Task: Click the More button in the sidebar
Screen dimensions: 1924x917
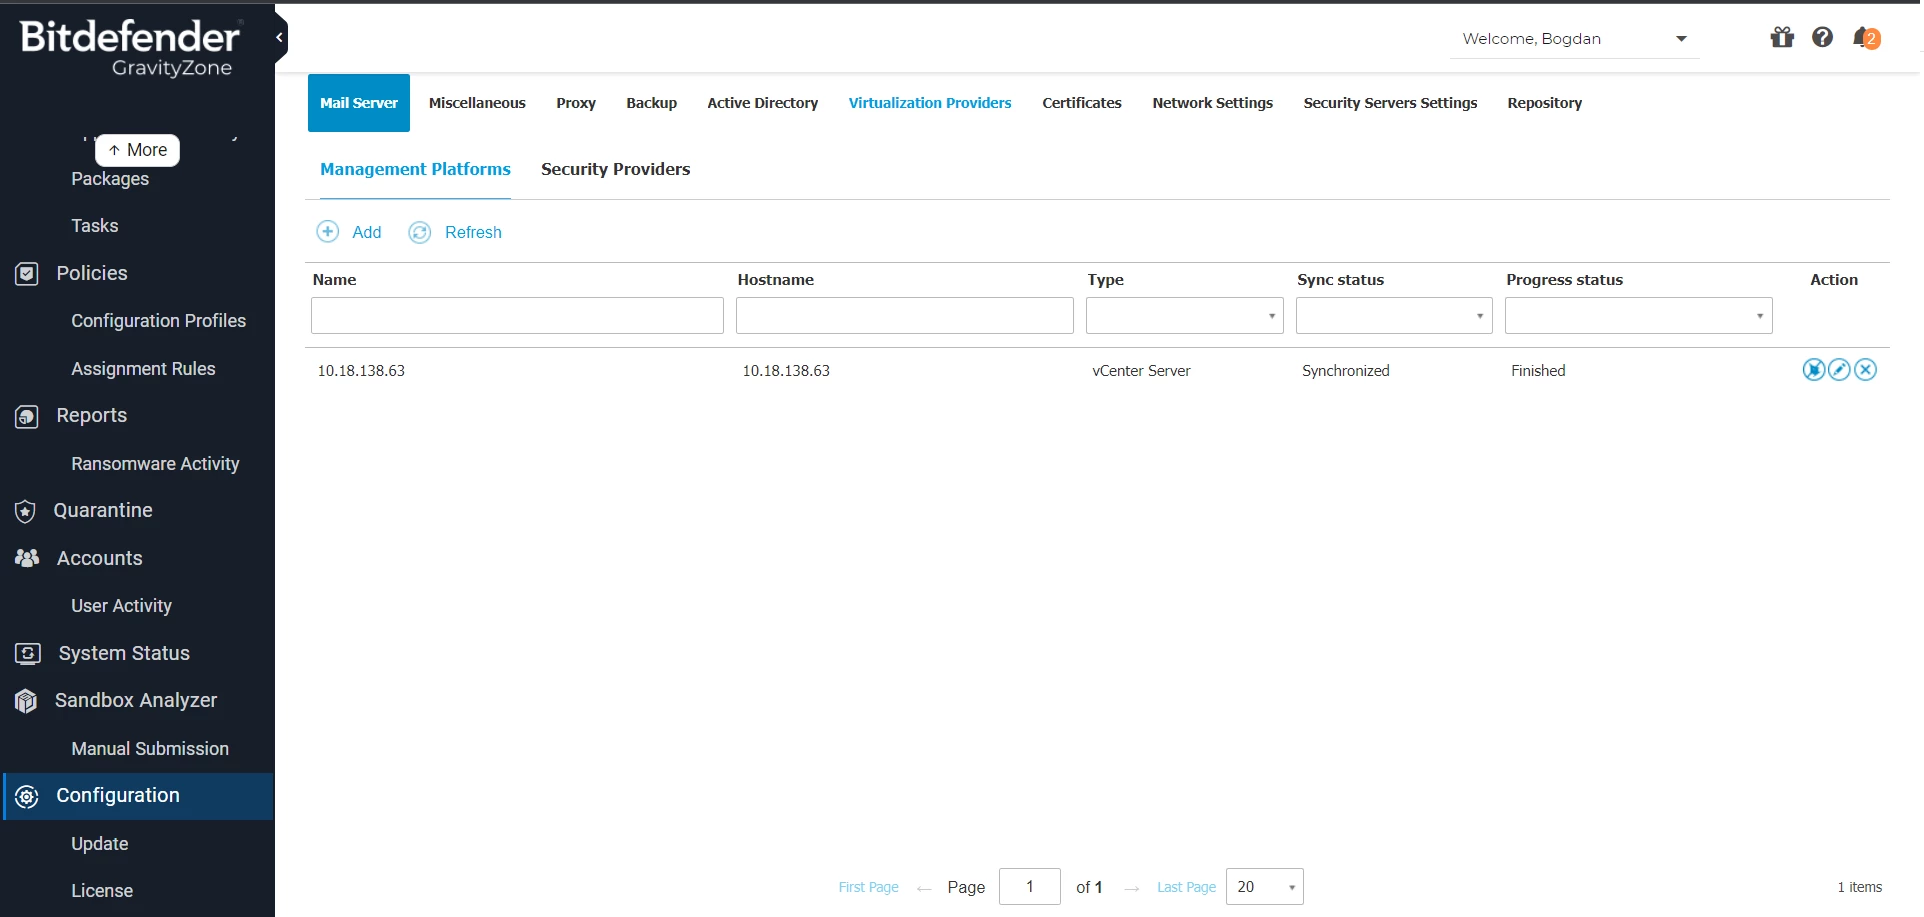Action: 138,150
